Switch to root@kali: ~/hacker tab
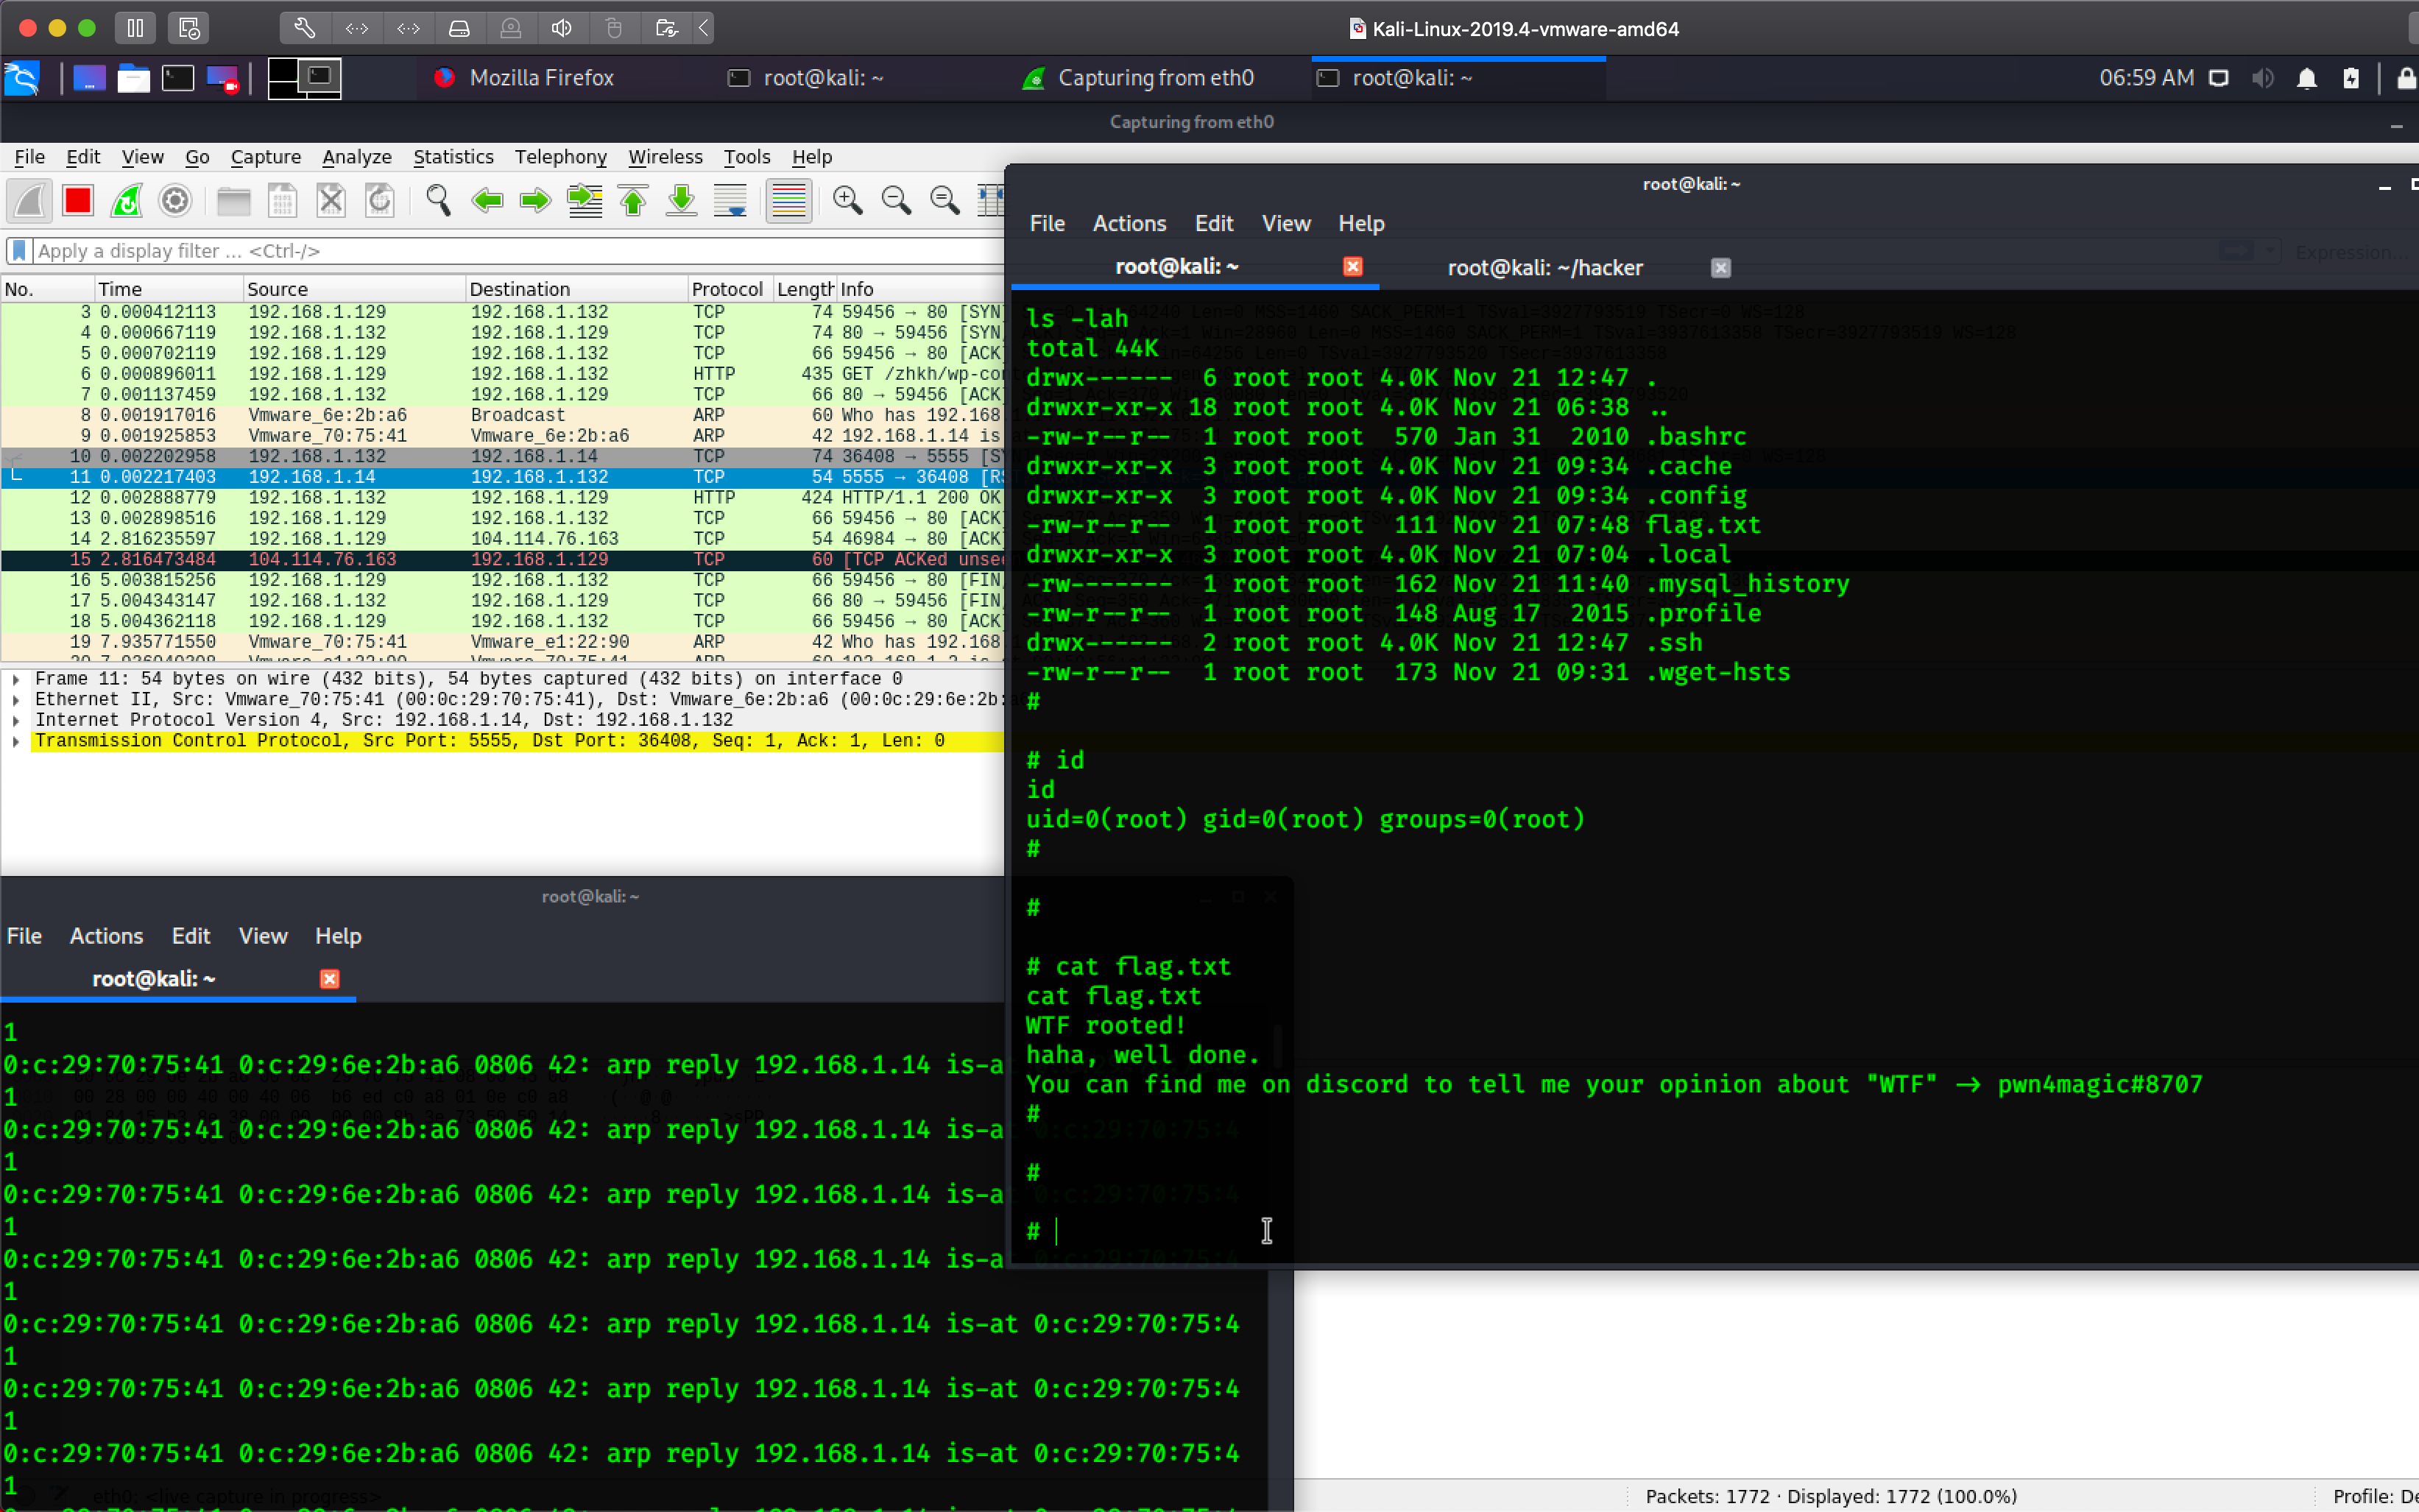The height and width of the screenshot is (1512, 2419). pos(1544,268)
